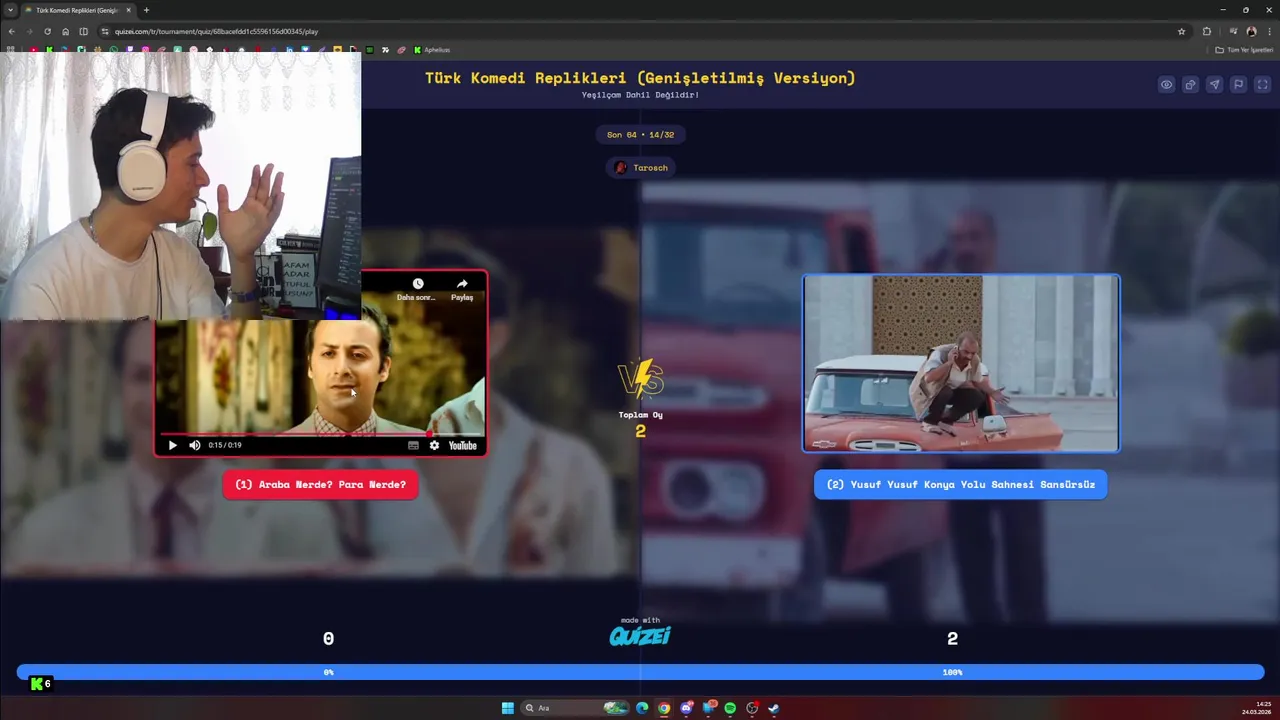Open YouTube player settings gear
The width and height of the screenshot is (1280, 720).
pos(434,445)
